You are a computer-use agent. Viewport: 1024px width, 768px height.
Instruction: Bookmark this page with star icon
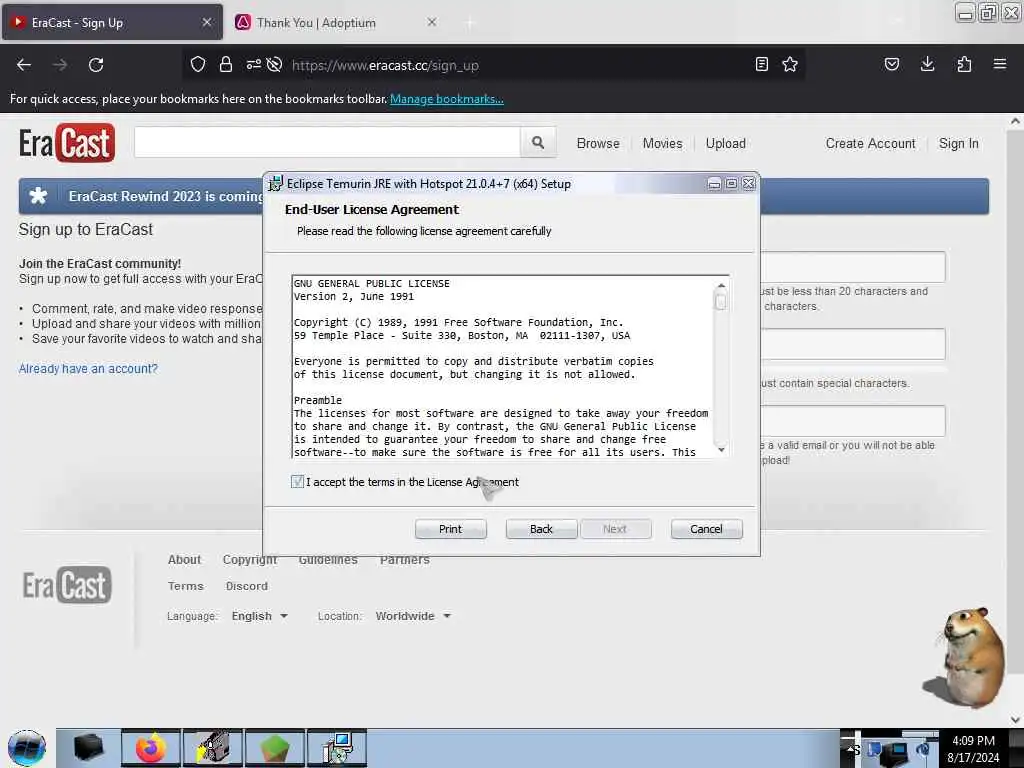[x=790, y=64]
